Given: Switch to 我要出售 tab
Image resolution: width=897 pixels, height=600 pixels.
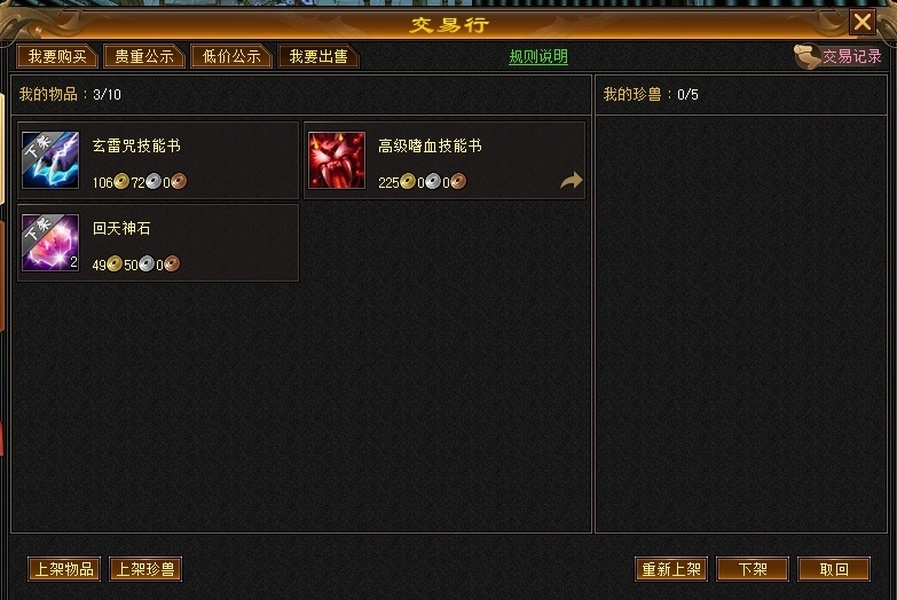Looking at the screenshot, I should click(318, 57).
